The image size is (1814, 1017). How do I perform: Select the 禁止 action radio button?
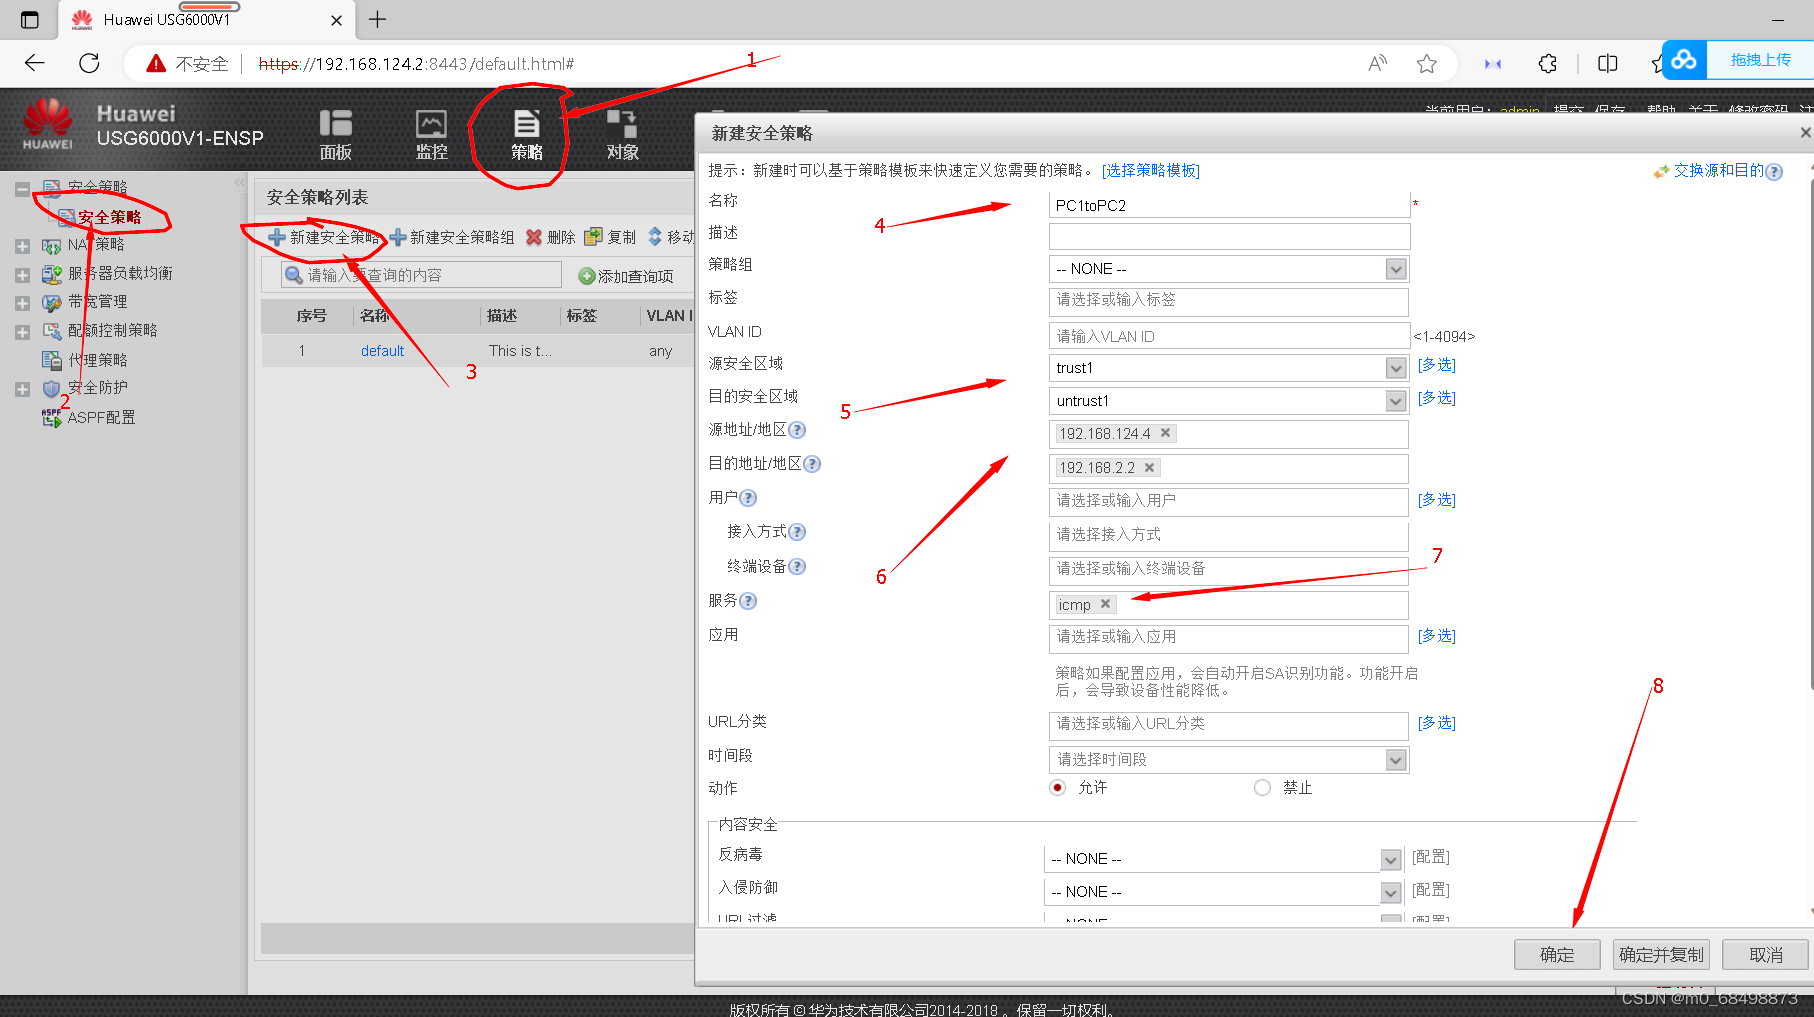(x=1262, y=787)
